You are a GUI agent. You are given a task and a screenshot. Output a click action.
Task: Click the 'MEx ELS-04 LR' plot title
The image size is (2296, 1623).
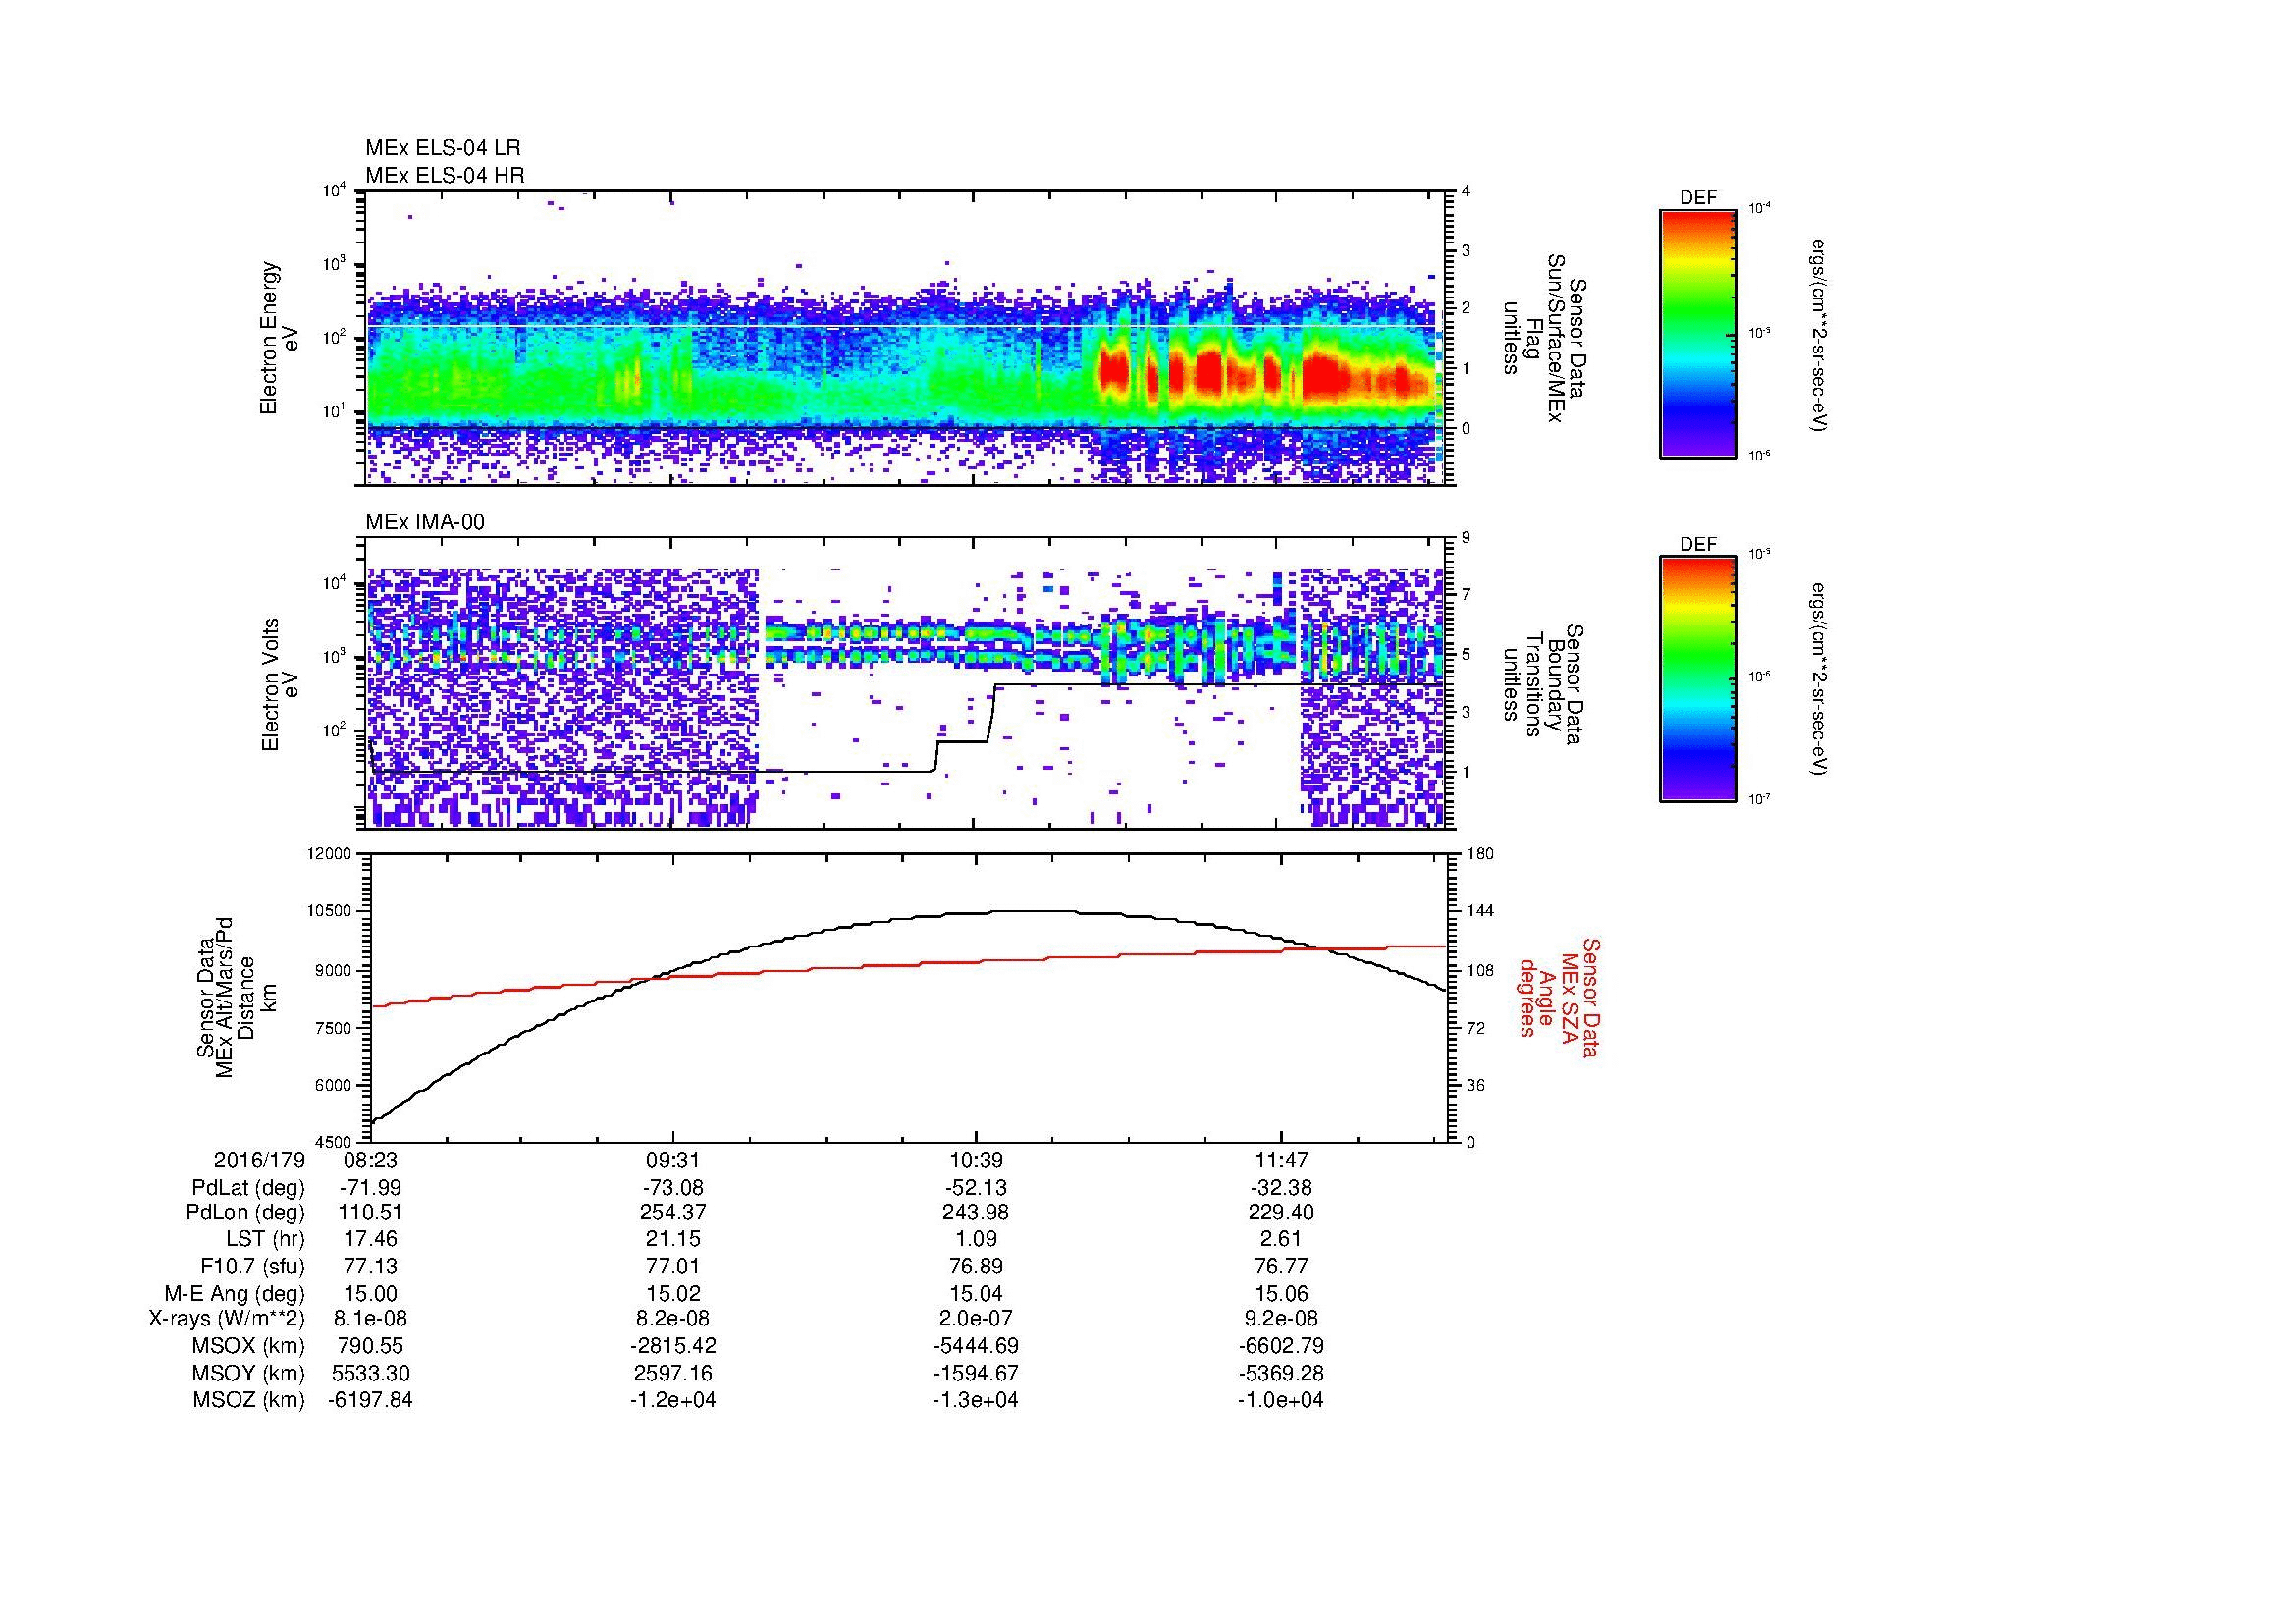click(443, 148)
